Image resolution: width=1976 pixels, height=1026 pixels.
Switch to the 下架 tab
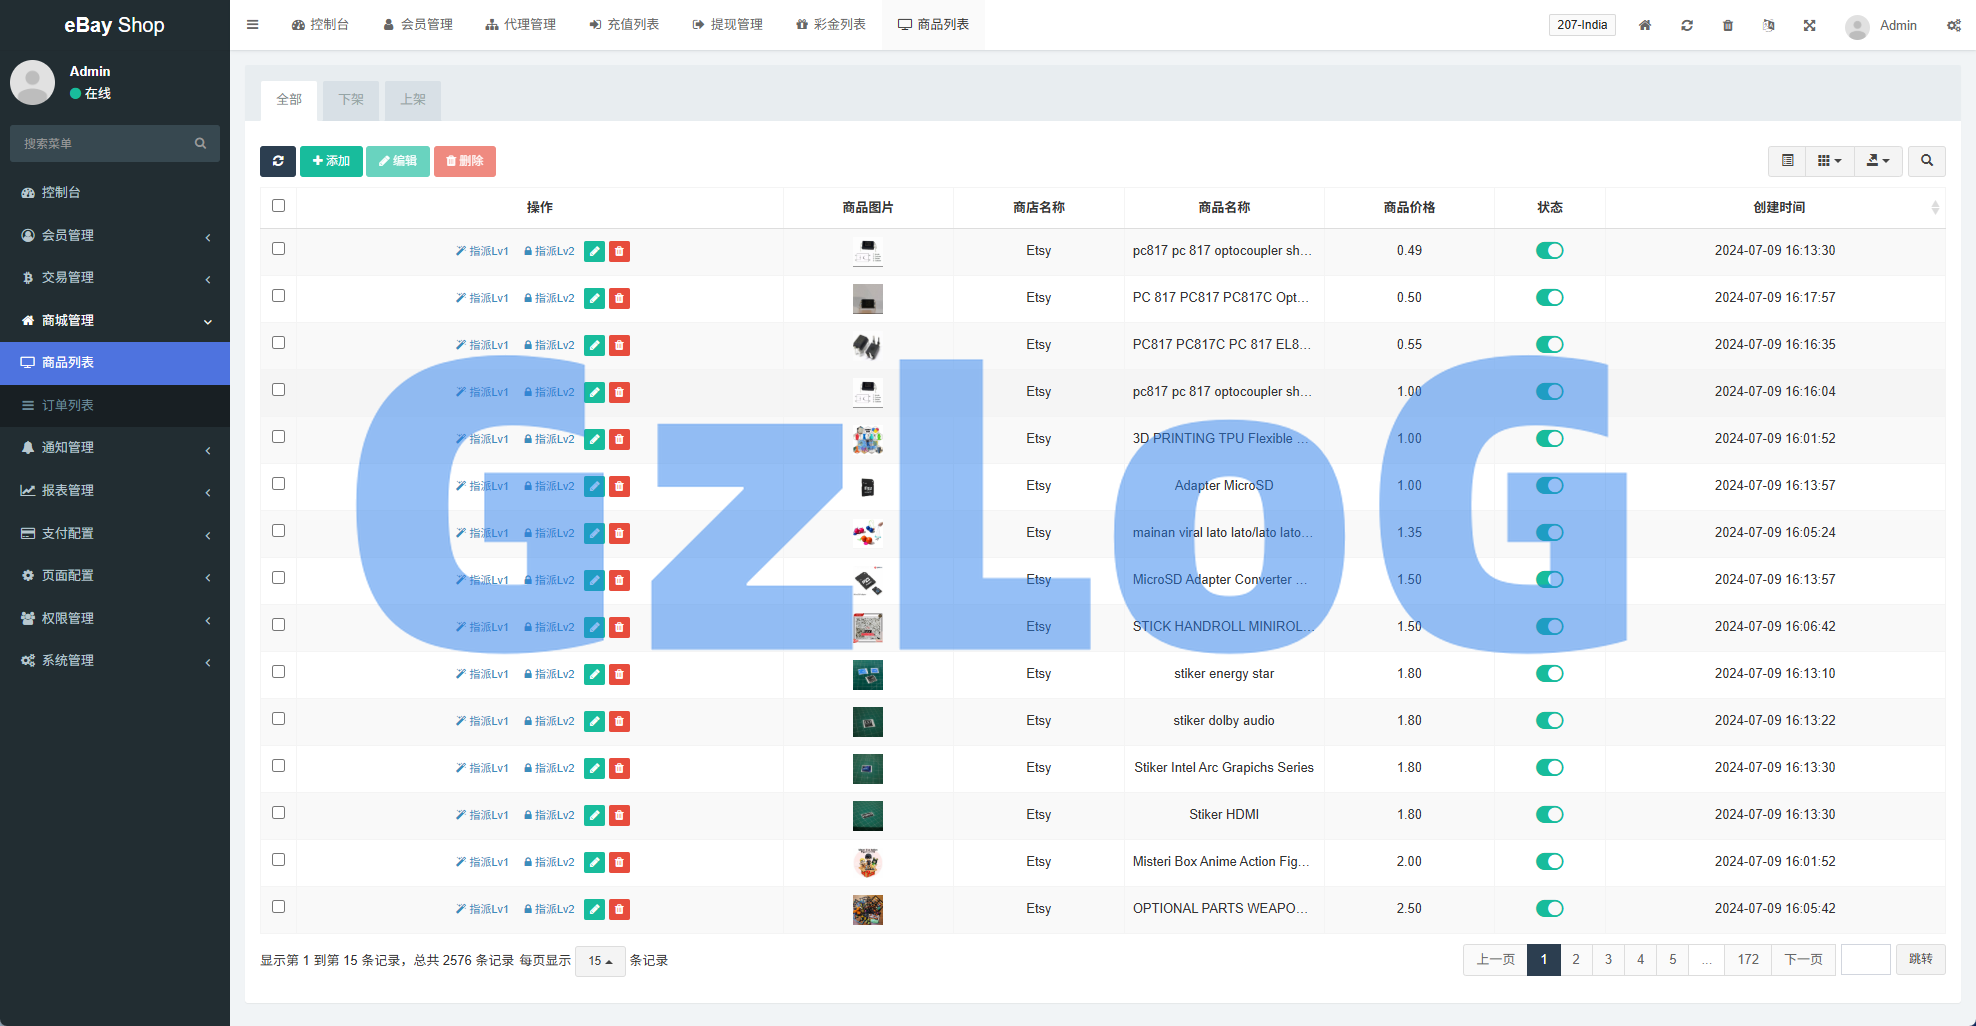tap(351, 100)
